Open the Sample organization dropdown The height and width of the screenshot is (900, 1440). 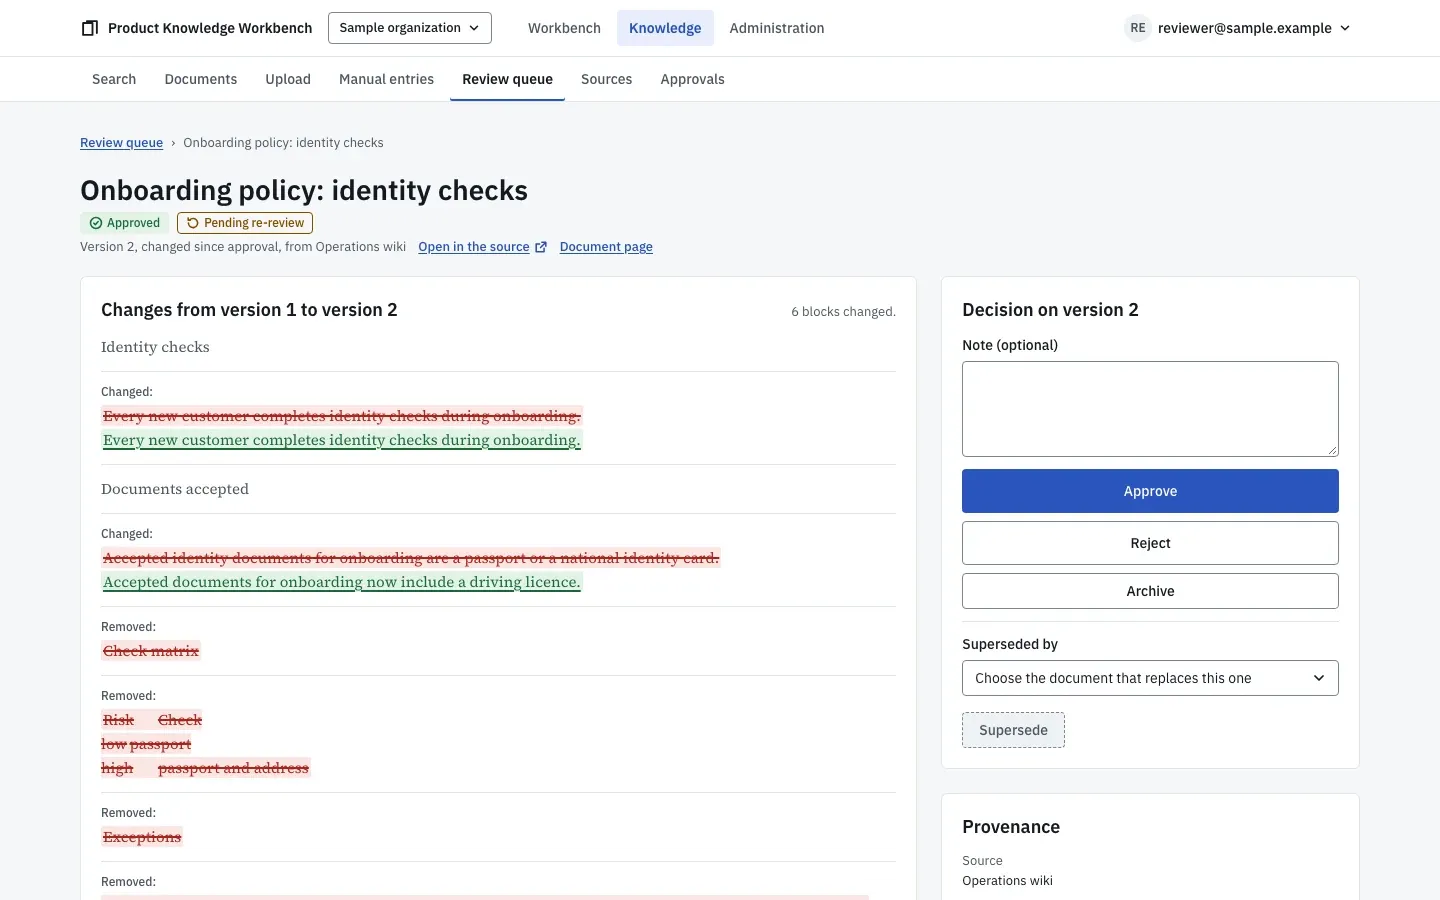pyautogui.click(x=410, y=28)
